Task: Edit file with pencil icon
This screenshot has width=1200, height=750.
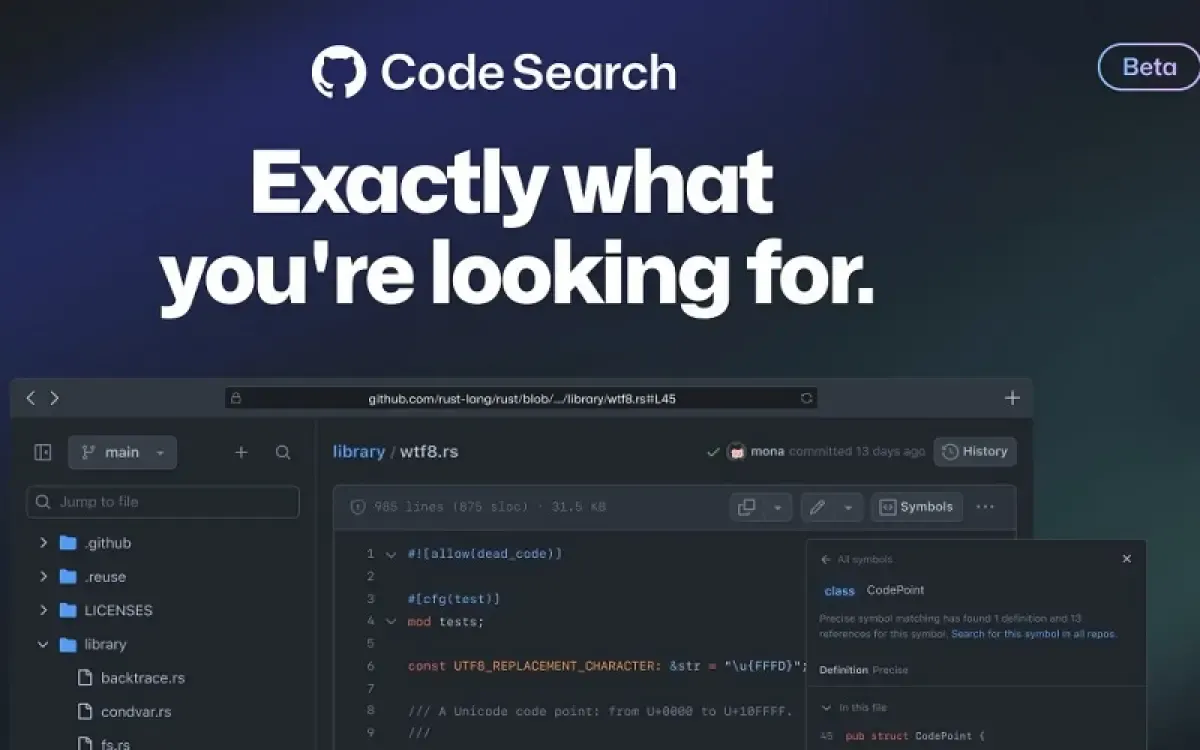Action: coord(817,507)
